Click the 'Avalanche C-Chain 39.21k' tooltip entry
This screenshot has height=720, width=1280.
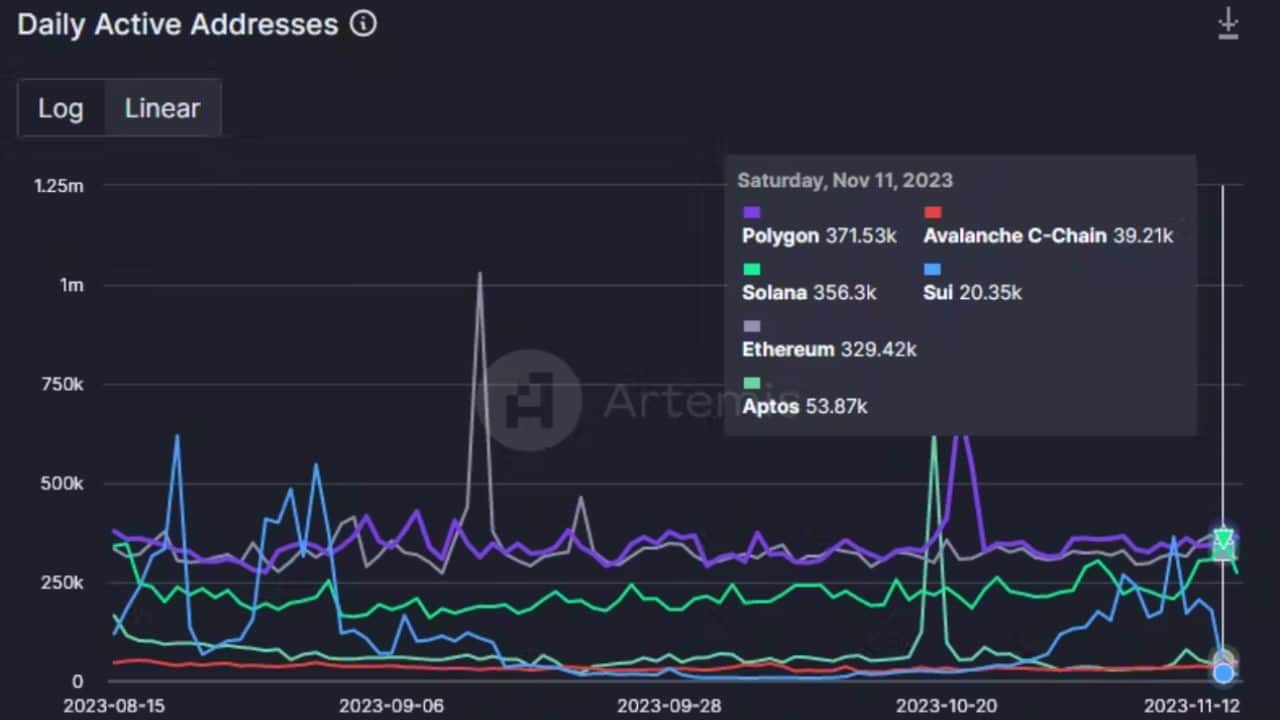tap(1048, 236)
